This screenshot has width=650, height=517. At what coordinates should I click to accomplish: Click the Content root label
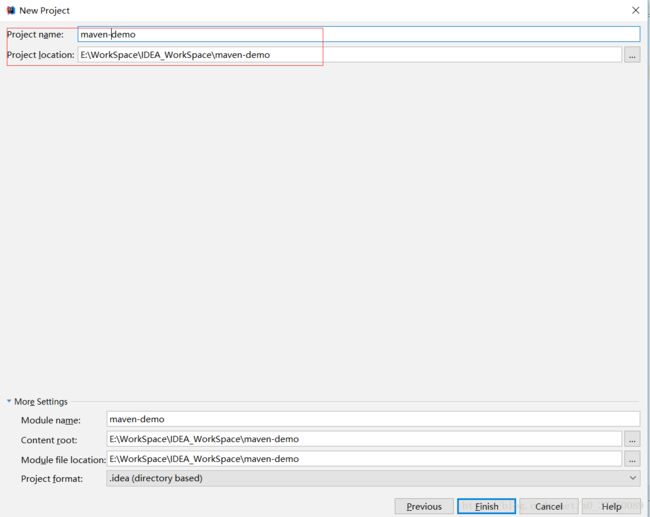(x=49, y=440)
